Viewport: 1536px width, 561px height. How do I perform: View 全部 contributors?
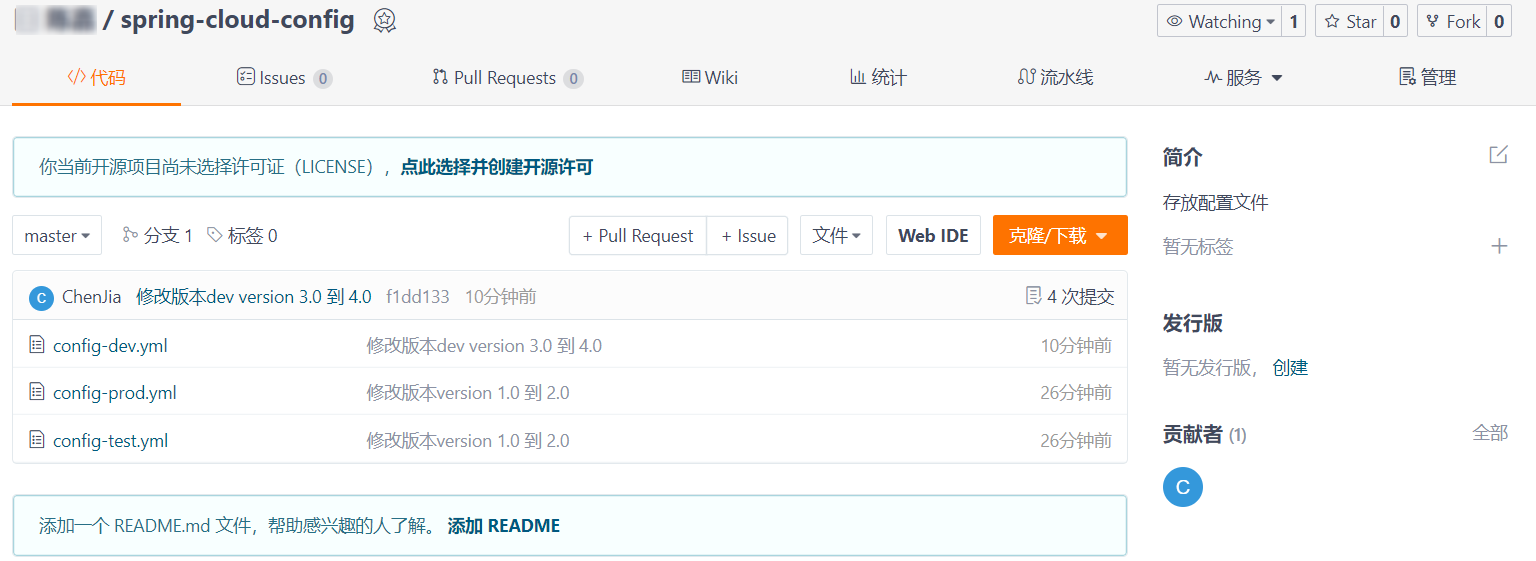click(x=1490, y=433)
